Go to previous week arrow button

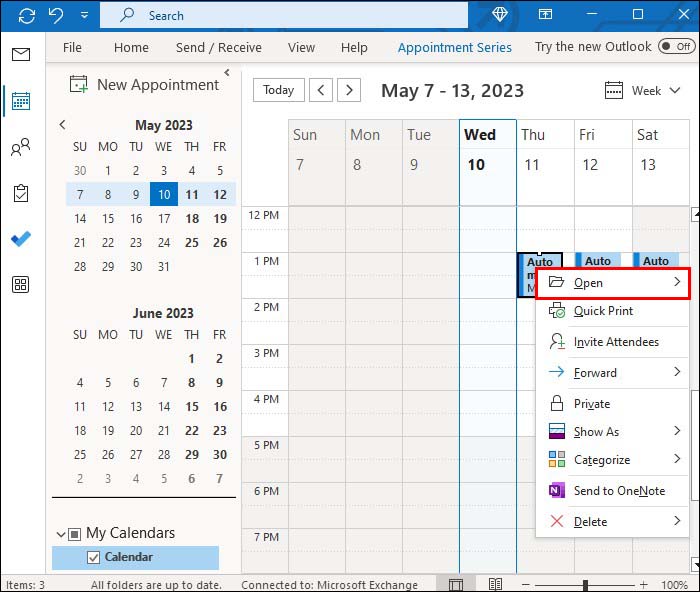(321, 90)
